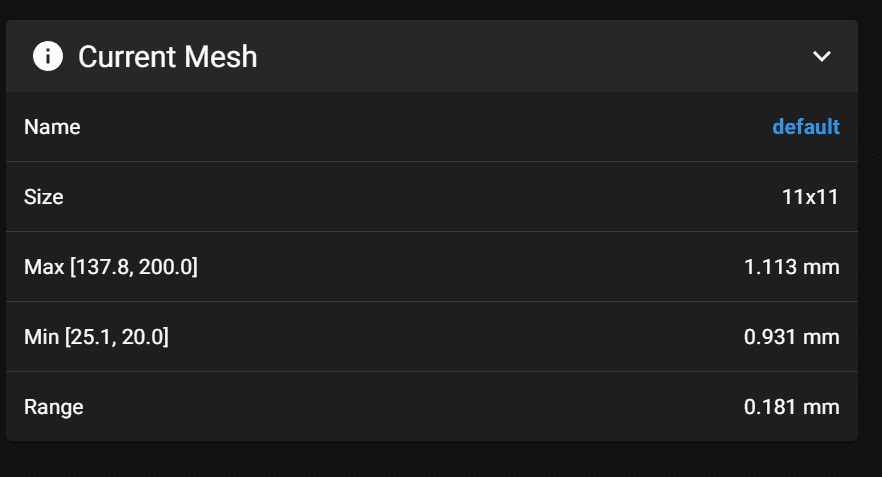Image resolution: width=882 pixels, height=477 pixels.
Task: Select the Current Mesh title text
Action: (x=168, y=57)
